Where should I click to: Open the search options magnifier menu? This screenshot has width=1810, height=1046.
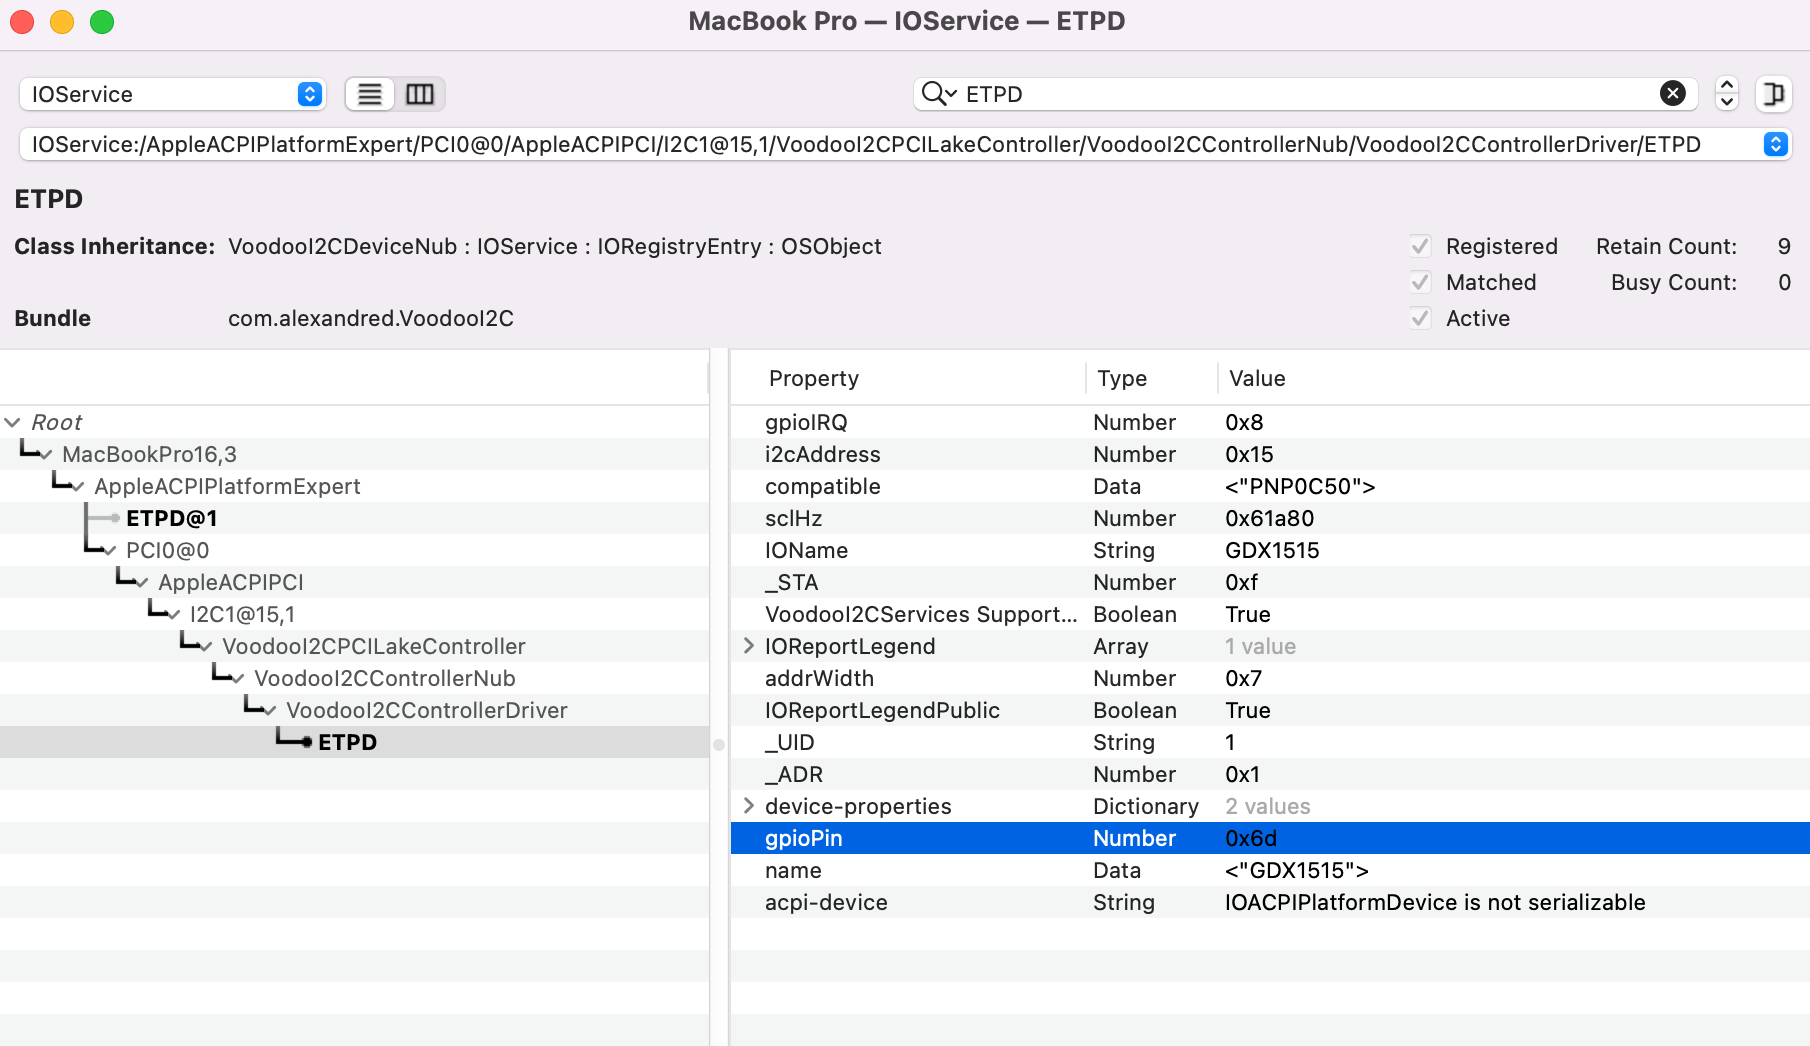(x=938, y=94)
